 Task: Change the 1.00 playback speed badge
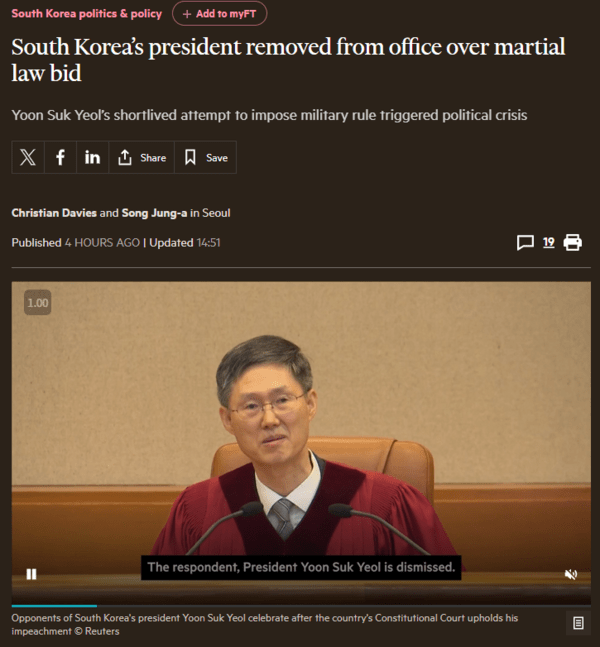[x=38, y=302]
